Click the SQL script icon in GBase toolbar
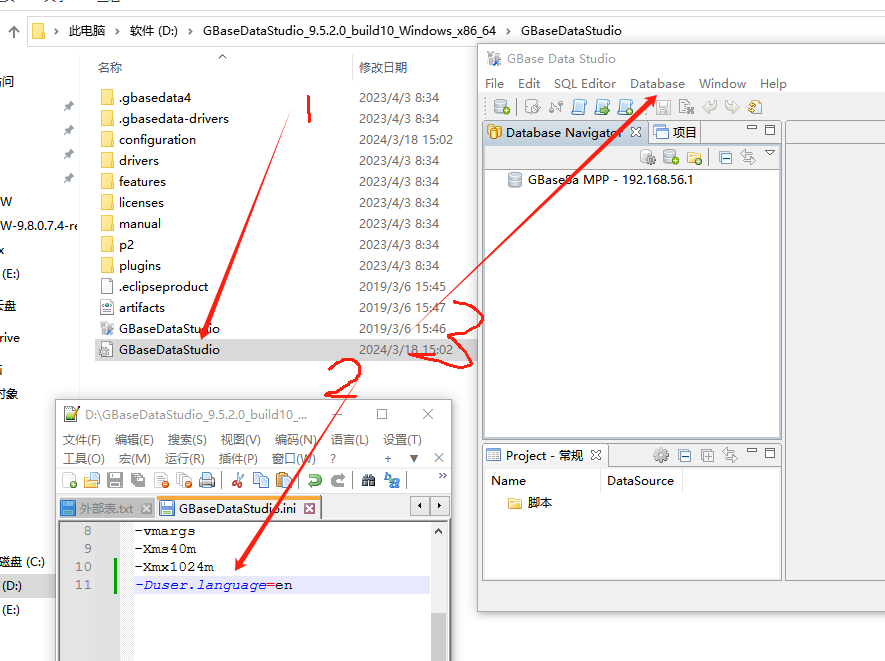The width and height of the screenshot is (885, 661). tap(579, 106)
